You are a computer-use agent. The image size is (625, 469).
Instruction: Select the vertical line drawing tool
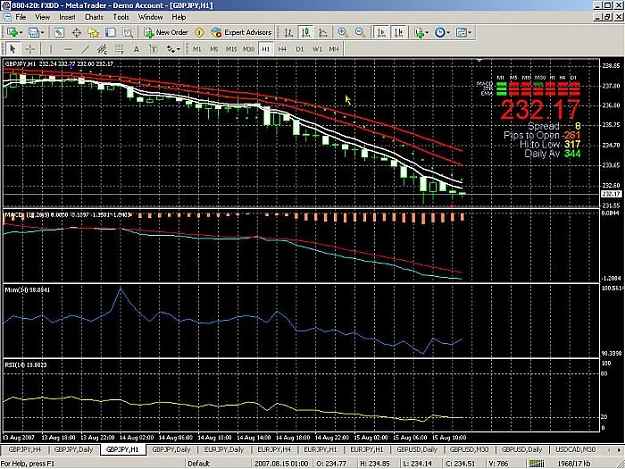click(x=51, y=49)
